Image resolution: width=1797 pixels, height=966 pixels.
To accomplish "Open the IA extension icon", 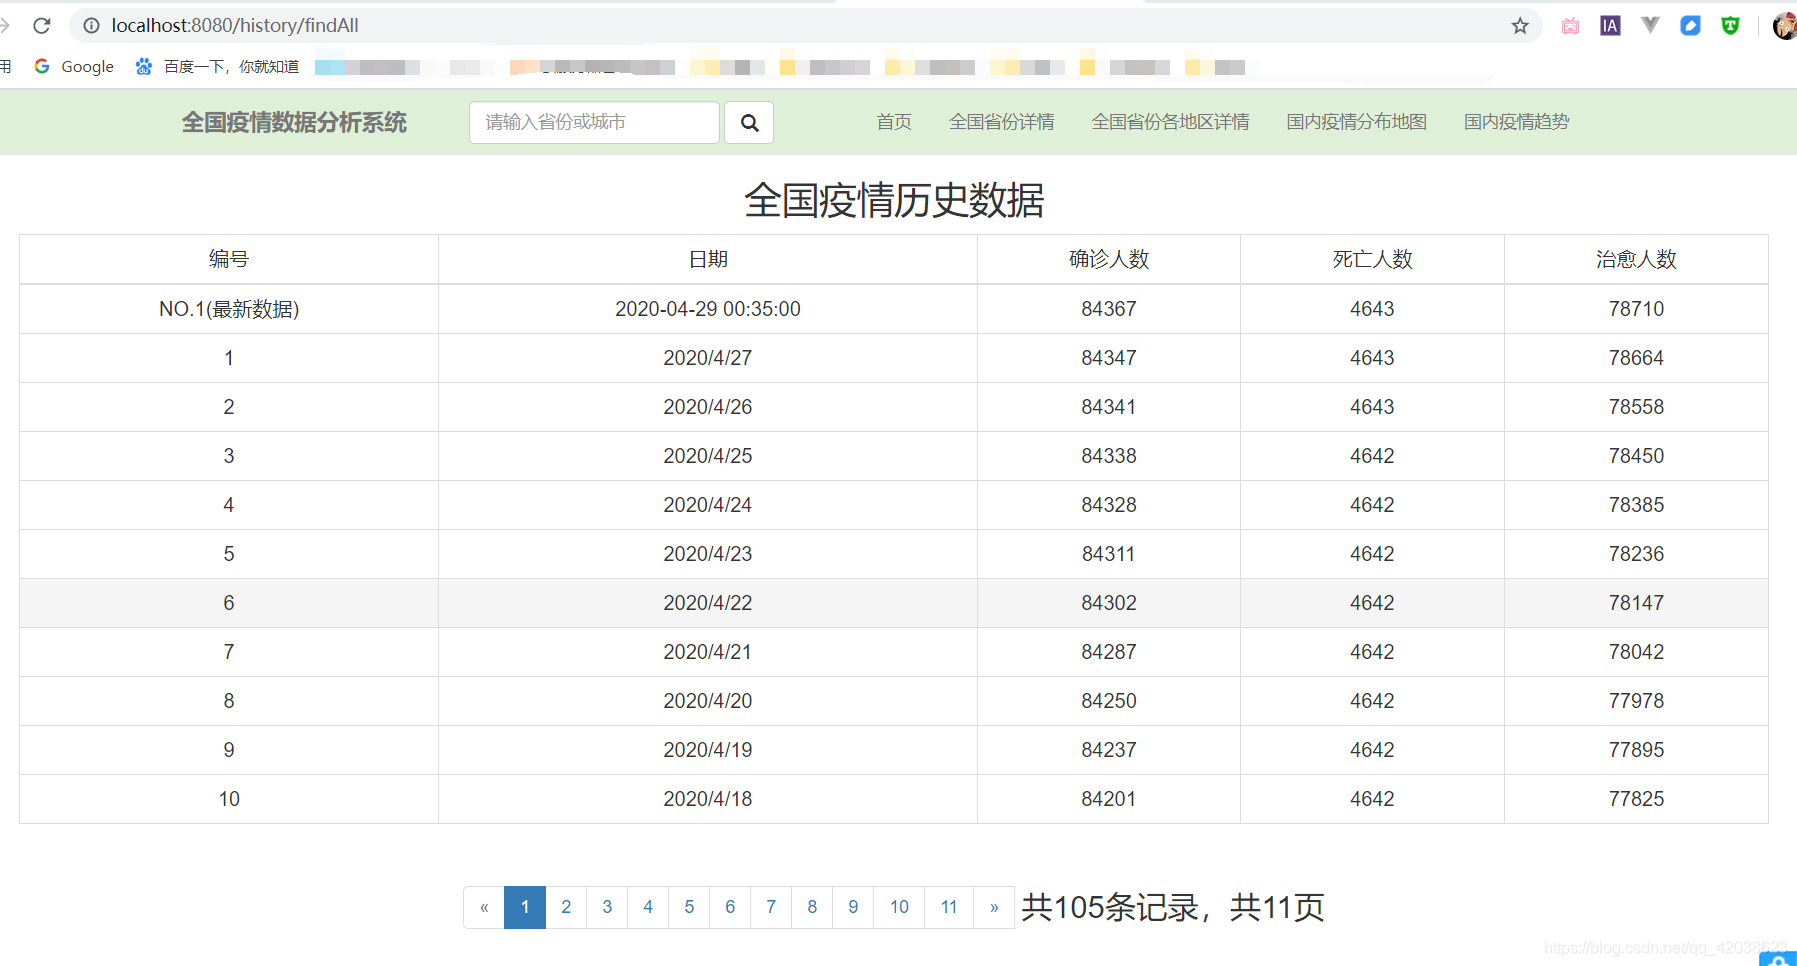I will coord(1610,26).
